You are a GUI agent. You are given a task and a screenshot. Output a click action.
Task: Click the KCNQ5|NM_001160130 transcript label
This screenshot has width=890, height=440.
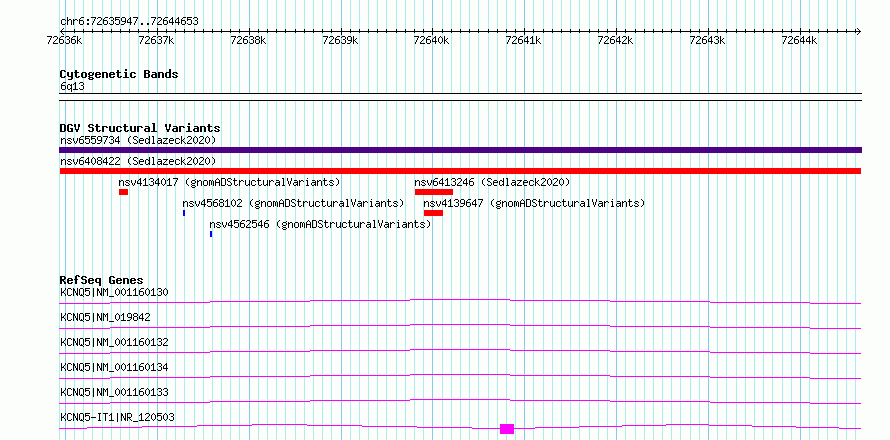point(114,292)
